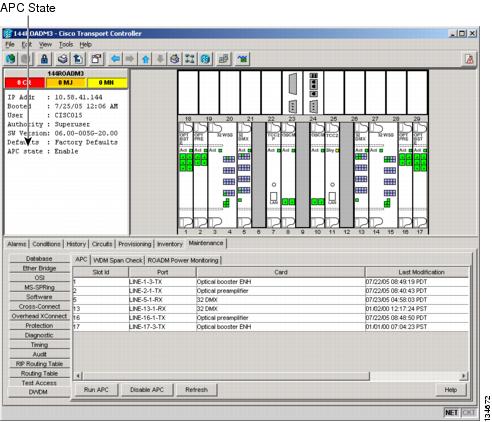Click the Cross-Connect side button
The image size is (492, 422).
(39, 306)
